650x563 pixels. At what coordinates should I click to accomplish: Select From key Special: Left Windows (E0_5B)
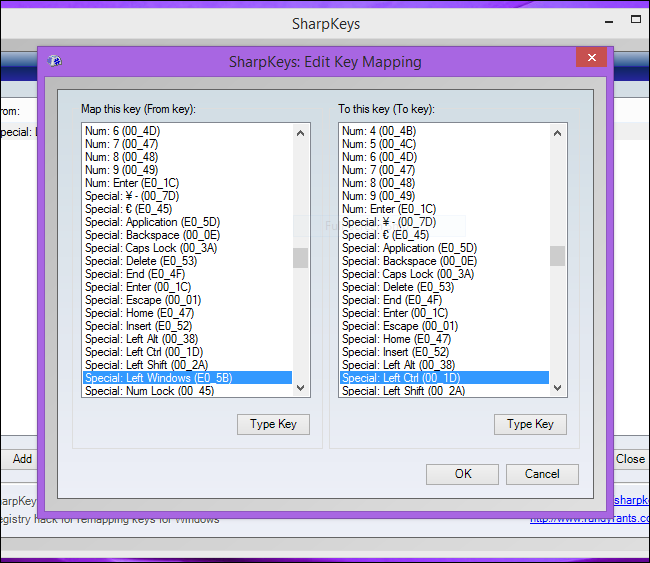[x=187, y=378]
